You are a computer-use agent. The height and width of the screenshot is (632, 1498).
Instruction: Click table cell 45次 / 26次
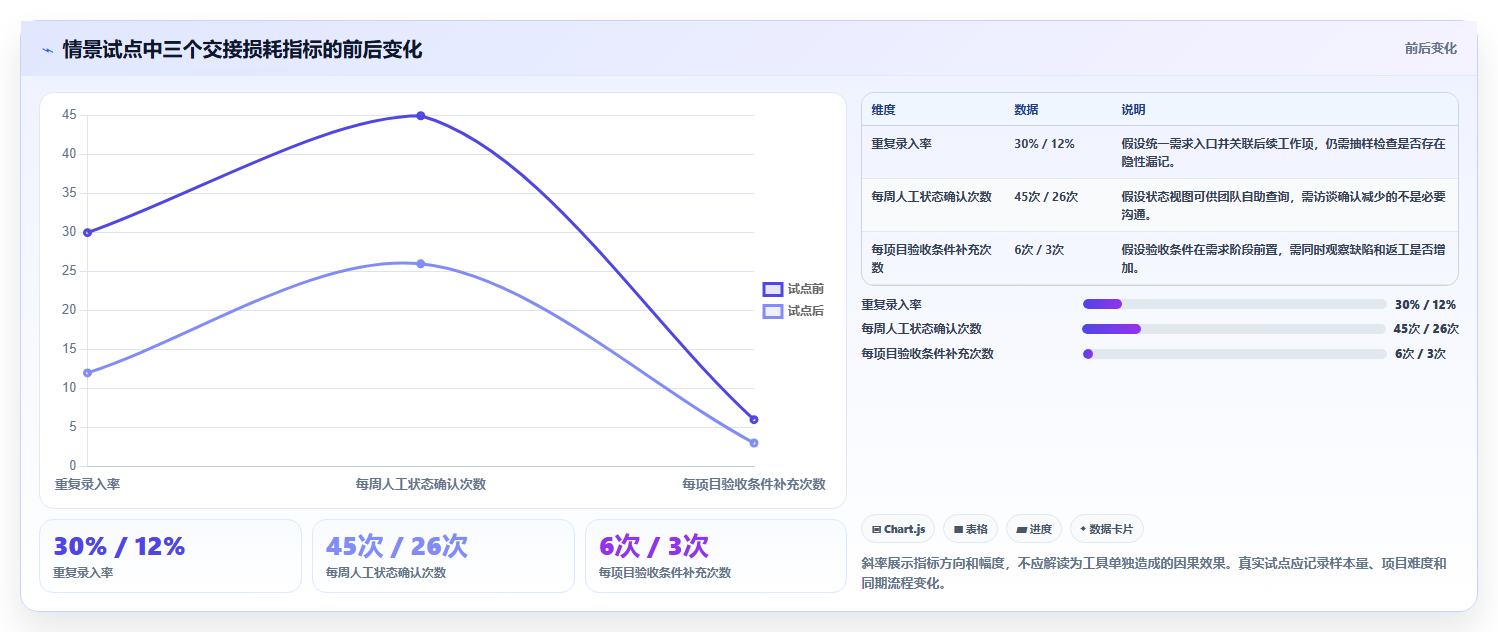1046,197
